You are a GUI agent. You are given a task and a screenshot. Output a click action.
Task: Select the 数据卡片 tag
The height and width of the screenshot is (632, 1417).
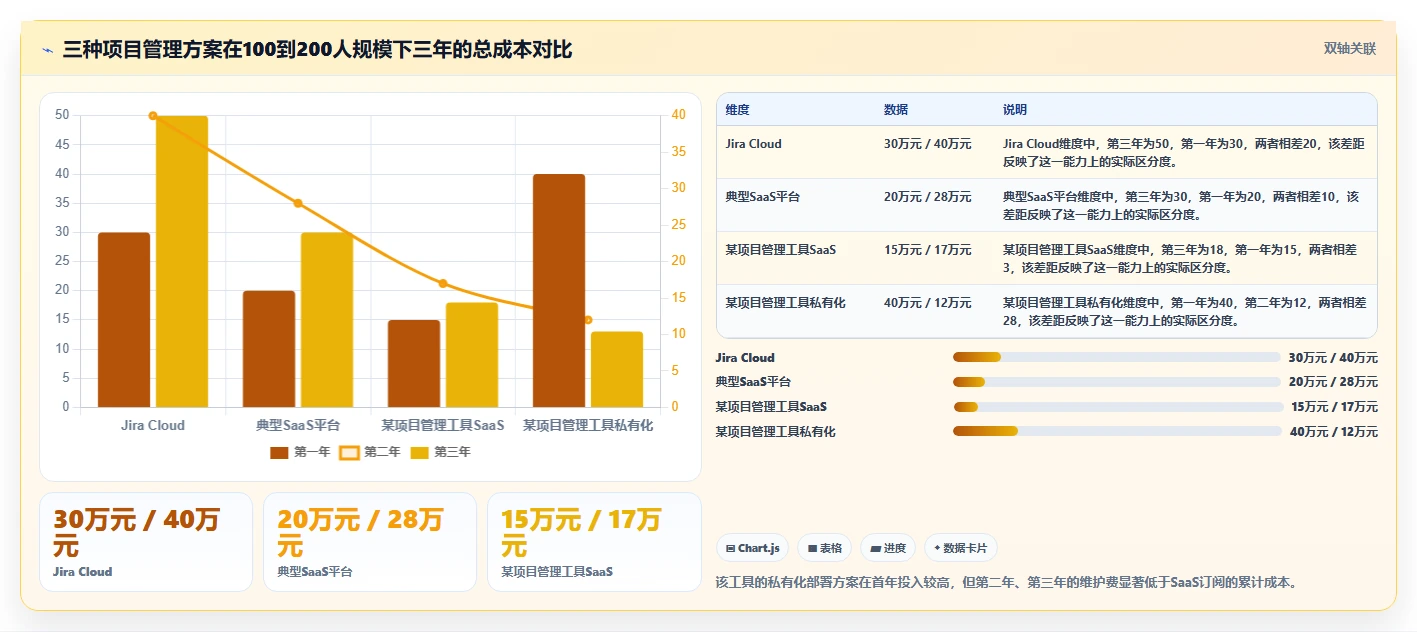(960, 548)
